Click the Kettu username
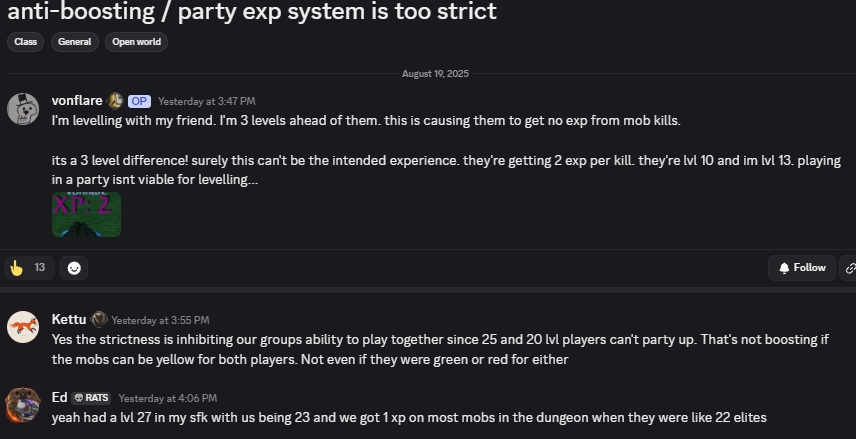Screen dimensions: 856x439 point(69,319)
